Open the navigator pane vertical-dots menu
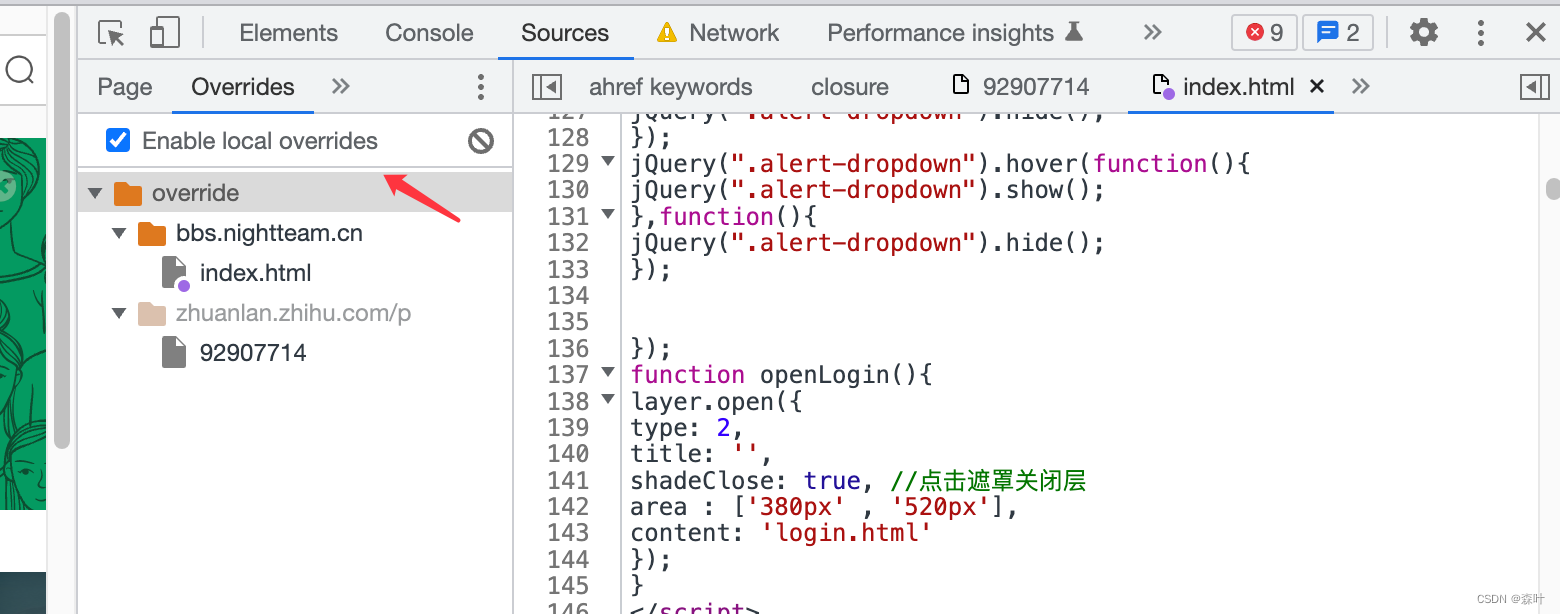Image resolution: width=1560 pixels, height=614 pixels. (481, 87)
